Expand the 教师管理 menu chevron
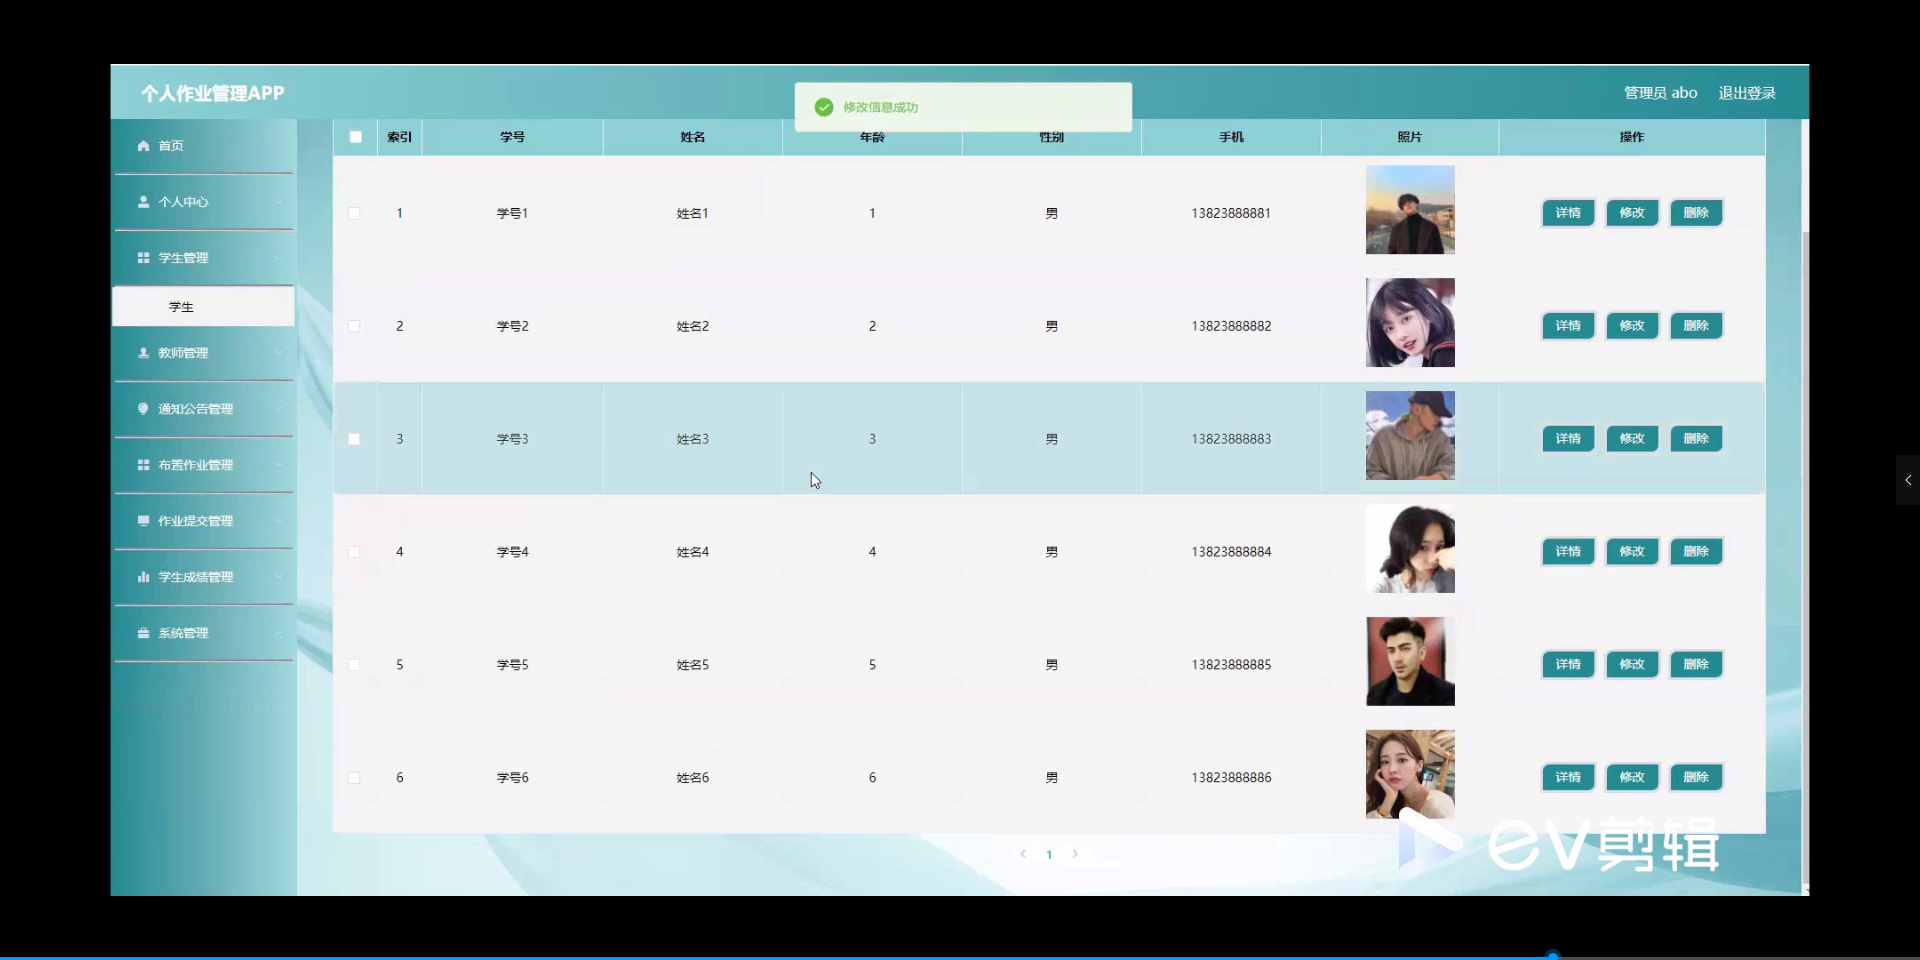The height and width of the screenshot is (960, 1920). 278,353
